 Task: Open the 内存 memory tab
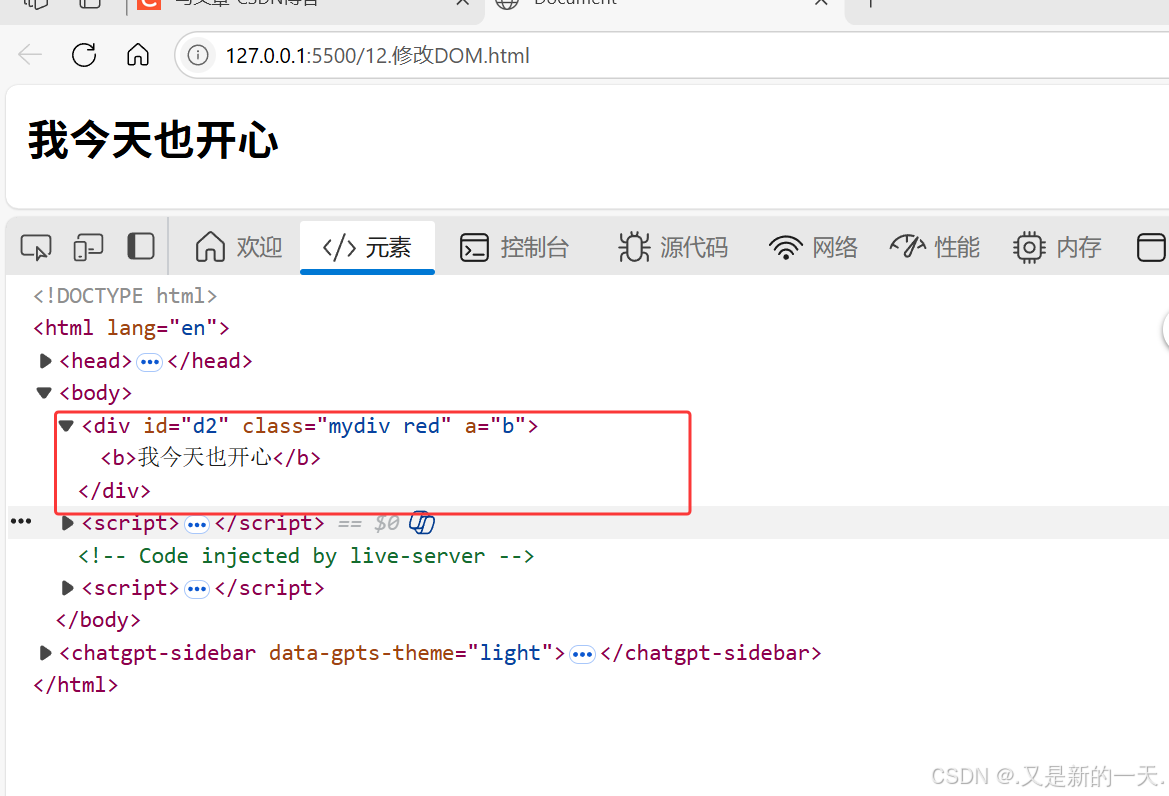pyautogui.click(x=1057, y=247)
